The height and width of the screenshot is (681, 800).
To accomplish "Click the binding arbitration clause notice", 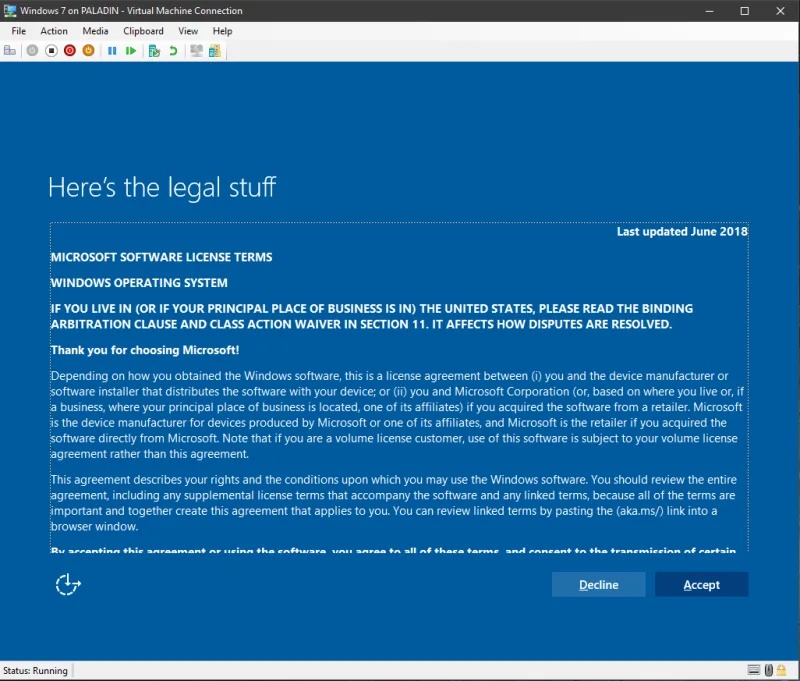I will pyautogui.click(x=372, y=316).
